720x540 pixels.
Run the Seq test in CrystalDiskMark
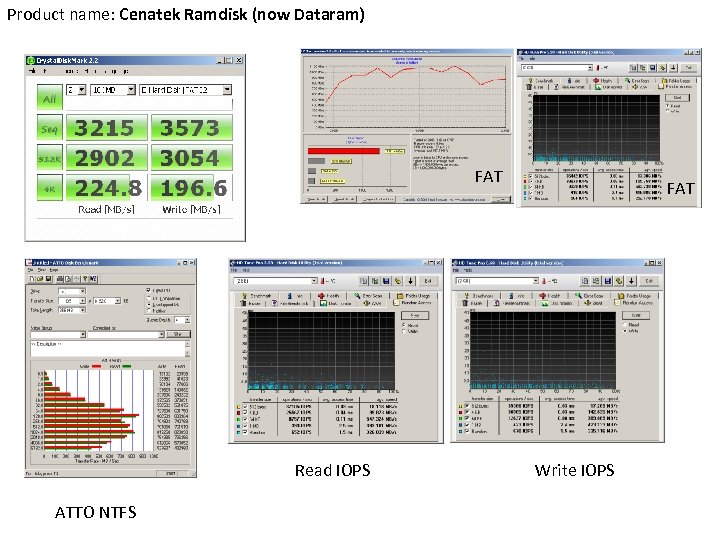point(50,128)
